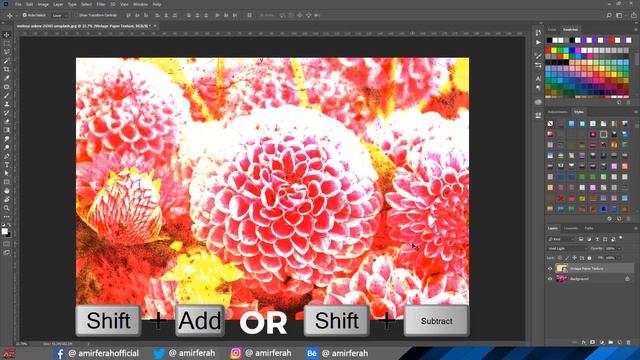Viewport: 640px width, 360px height.
Task: Select the Hand tool
Action: (x=7, y=191)
